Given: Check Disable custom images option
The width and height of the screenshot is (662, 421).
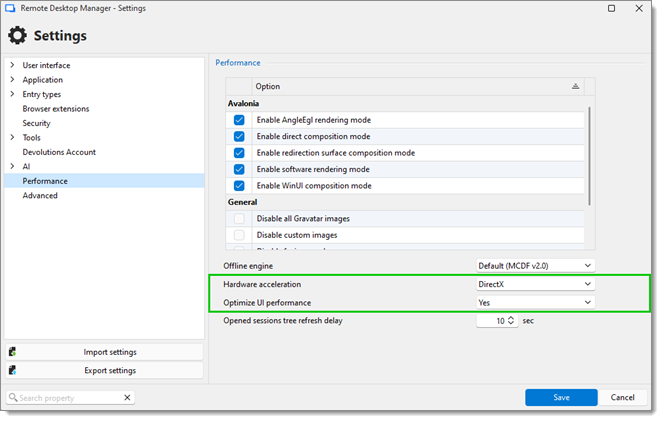Looking at the screenshot, I should pos(239,235).
